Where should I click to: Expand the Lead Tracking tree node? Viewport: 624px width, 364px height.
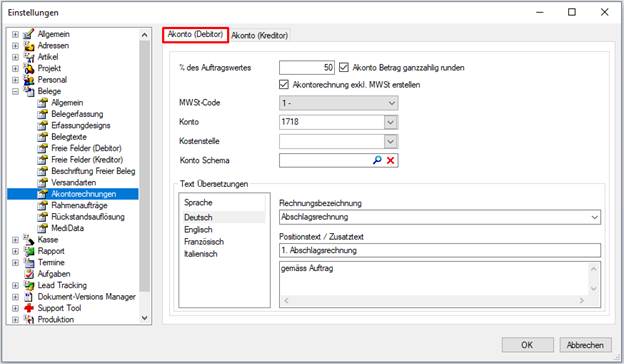(x=15, y=286)
